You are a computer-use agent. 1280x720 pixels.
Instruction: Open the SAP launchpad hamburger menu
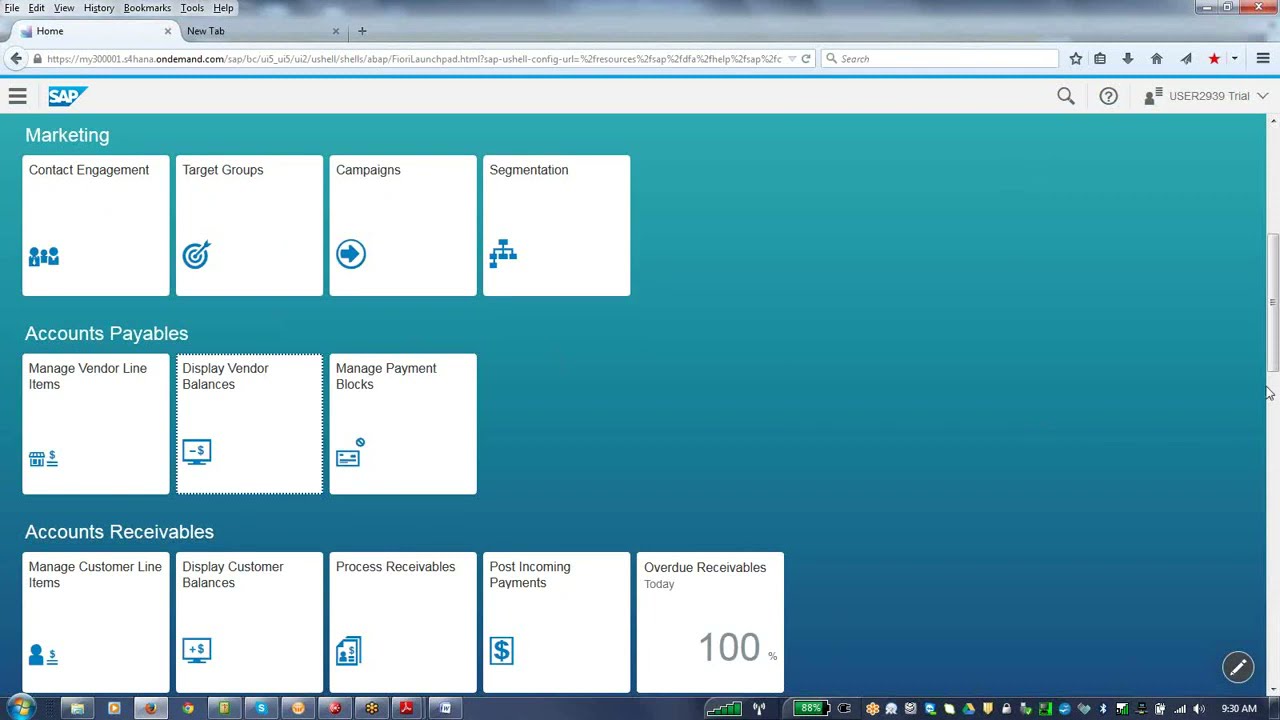(x=17, y=96)
